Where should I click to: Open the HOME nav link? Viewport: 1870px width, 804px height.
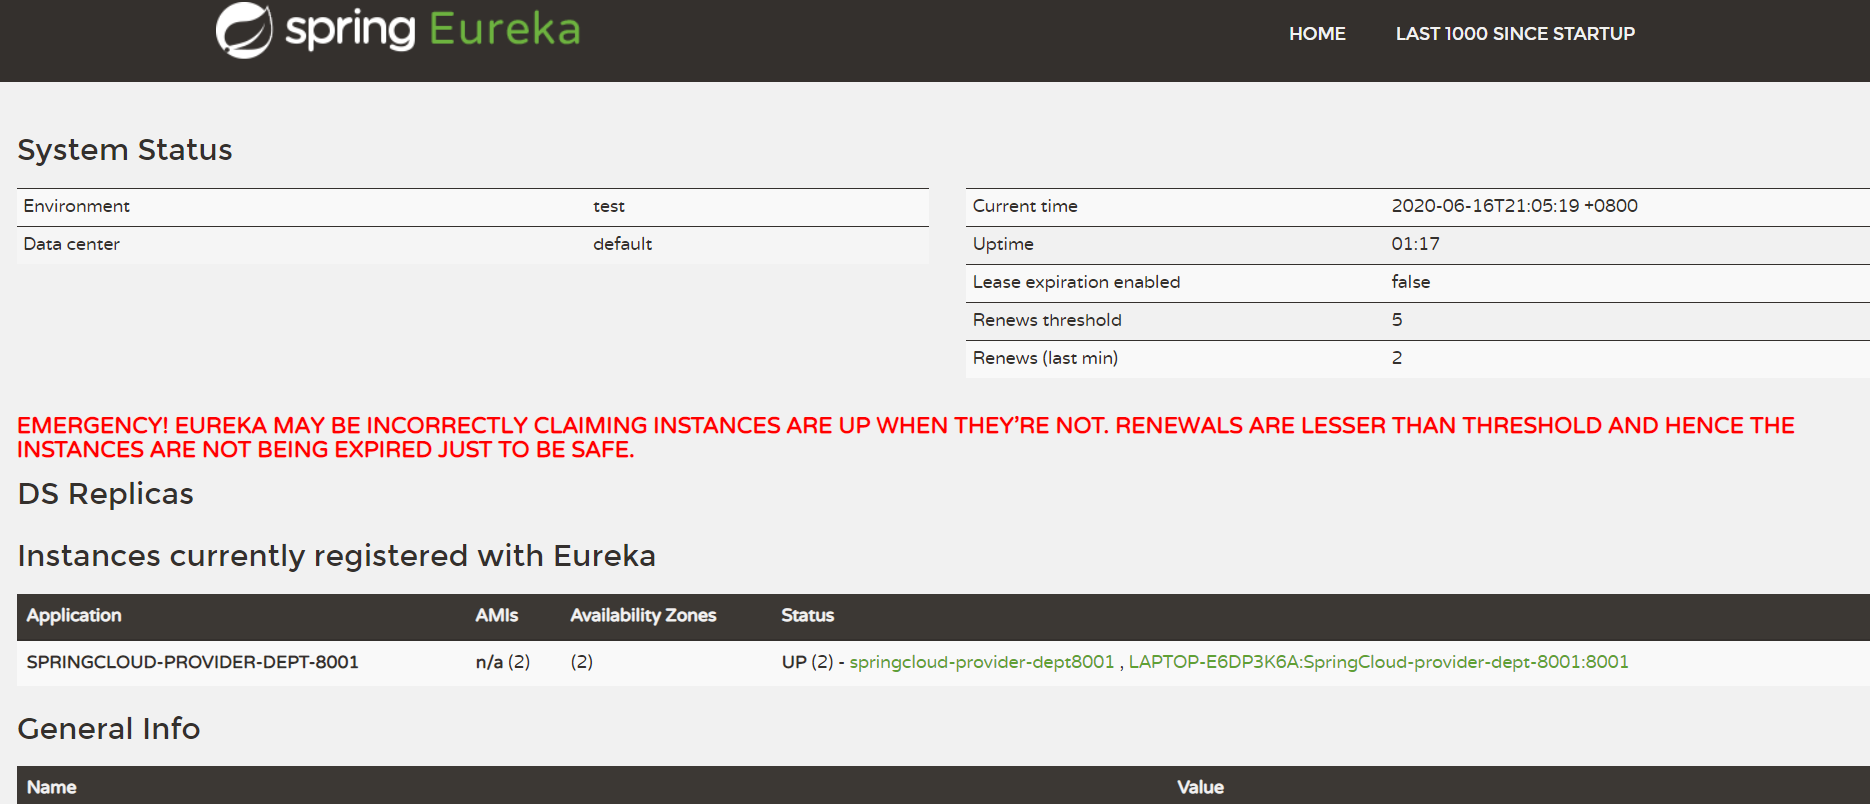coord(1317,34)
